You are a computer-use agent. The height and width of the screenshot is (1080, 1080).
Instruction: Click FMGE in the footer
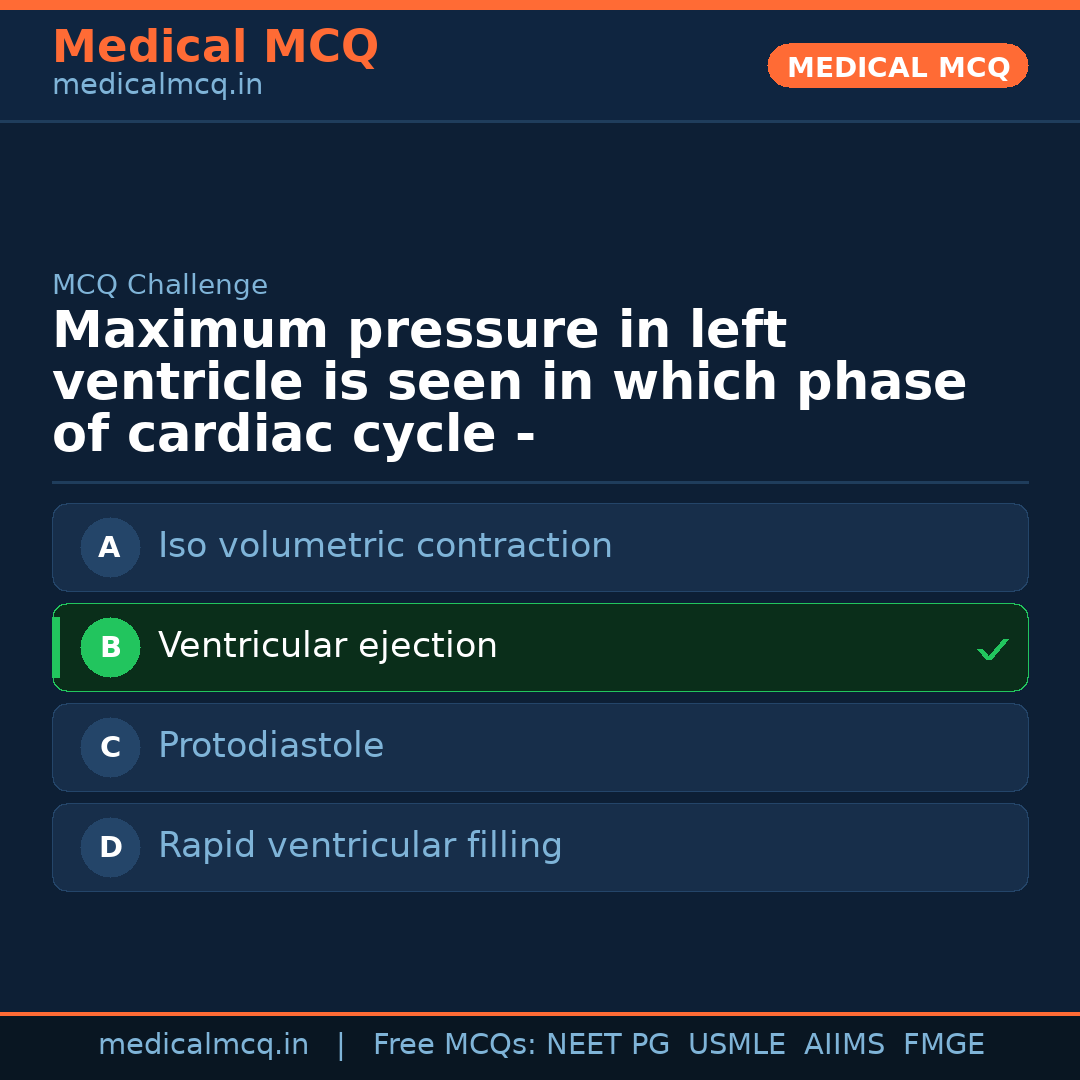[943, 1045]
